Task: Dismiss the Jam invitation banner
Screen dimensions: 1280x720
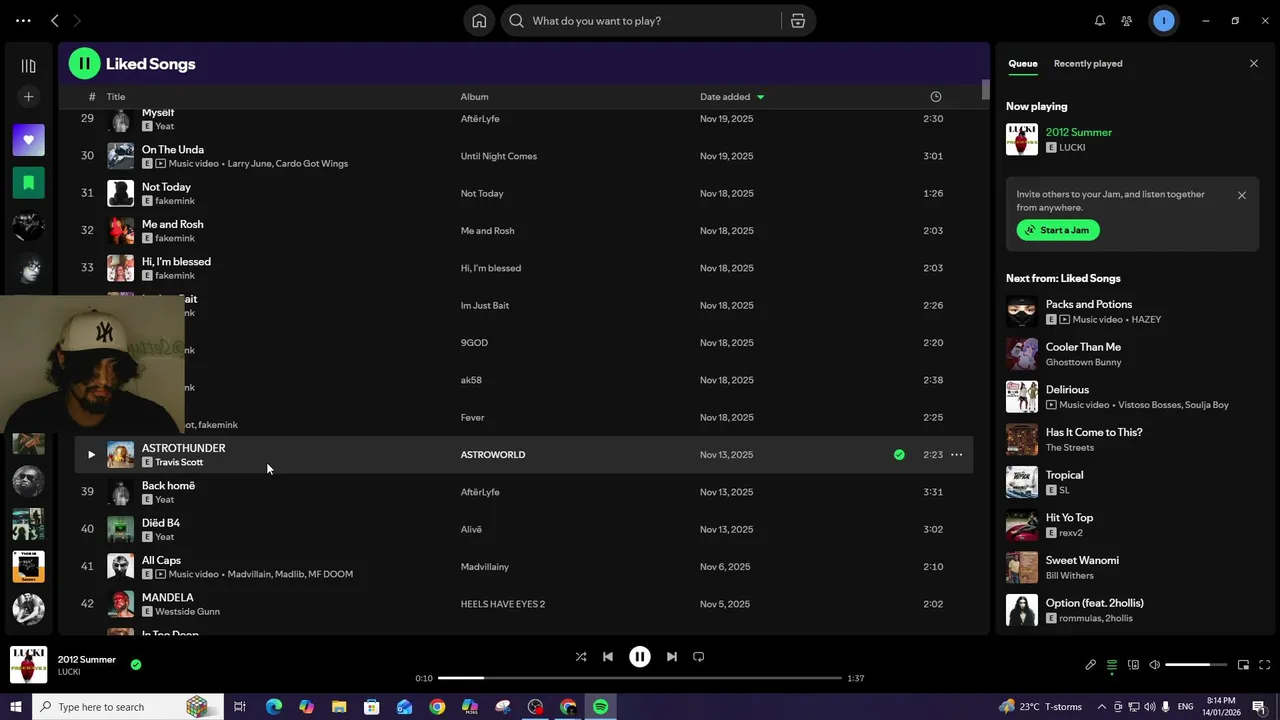Action: click(1242, 195)
